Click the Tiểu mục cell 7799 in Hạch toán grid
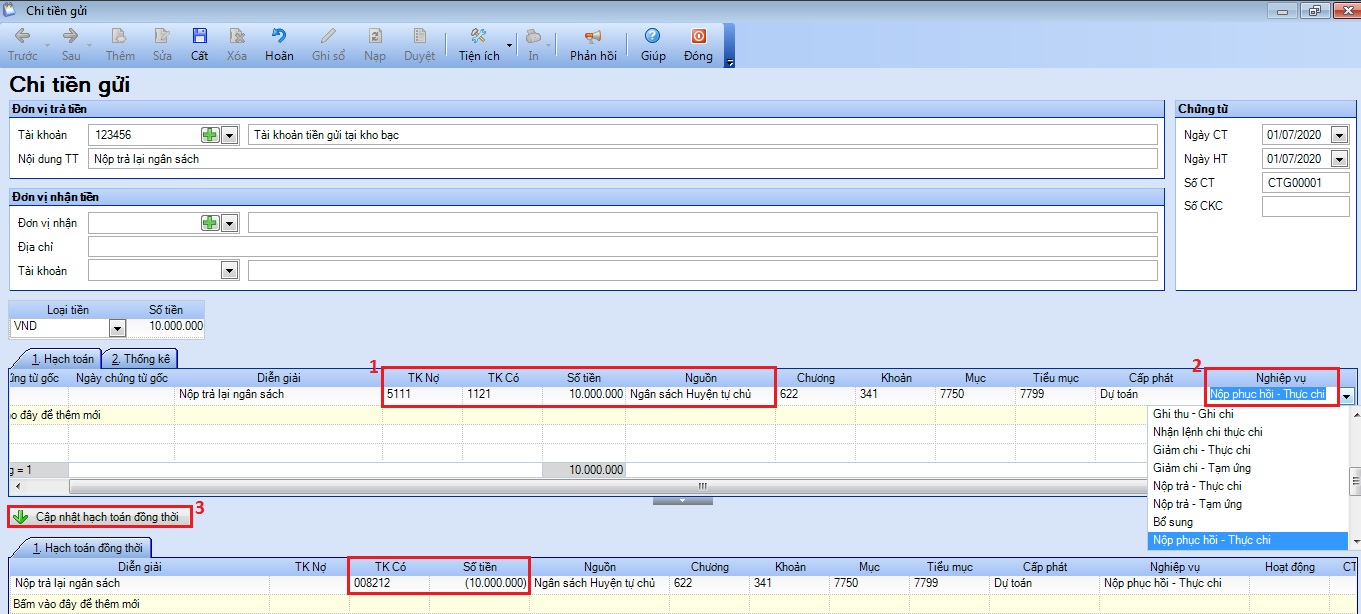 click(1055, 394)
